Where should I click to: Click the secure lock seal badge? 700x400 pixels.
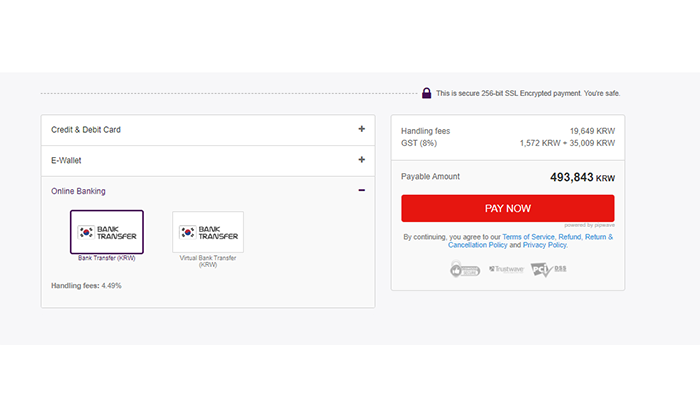click(x=464, y=269)
